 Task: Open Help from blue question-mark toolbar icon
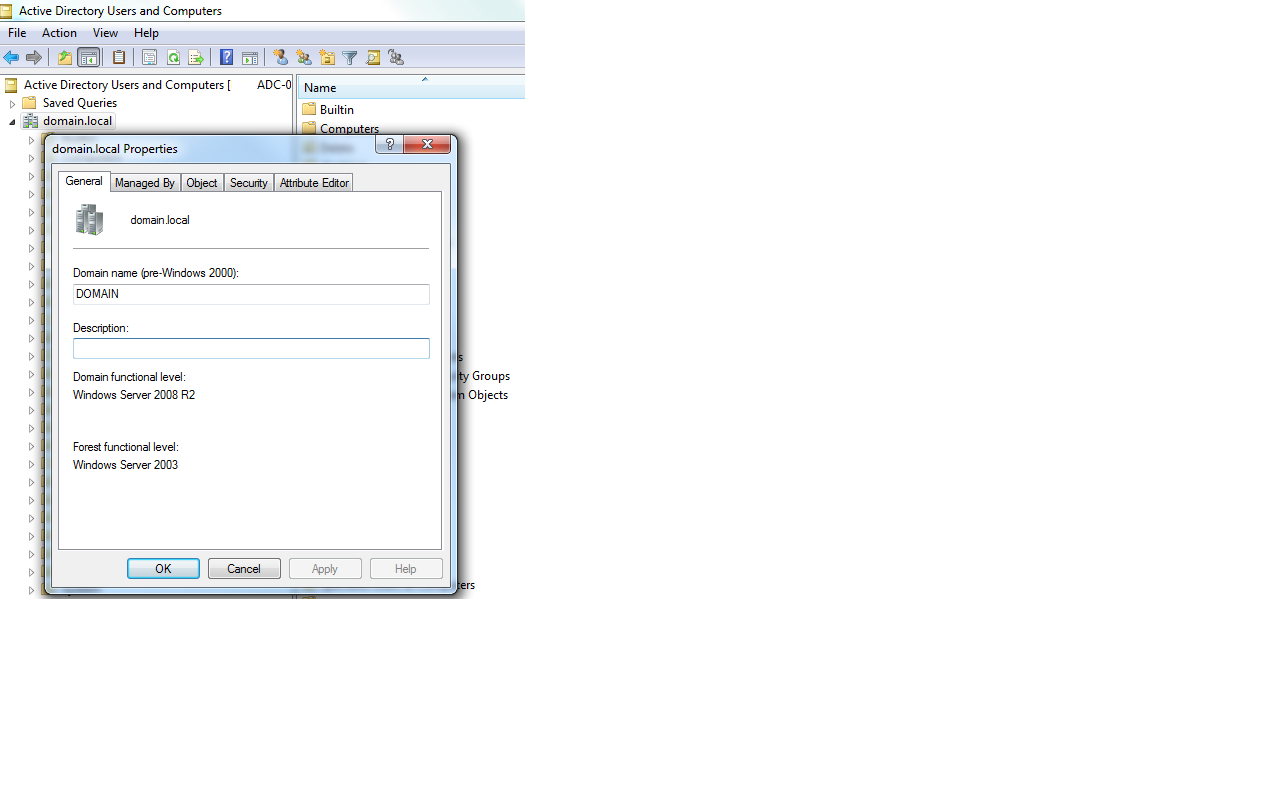tap(227, 58)
